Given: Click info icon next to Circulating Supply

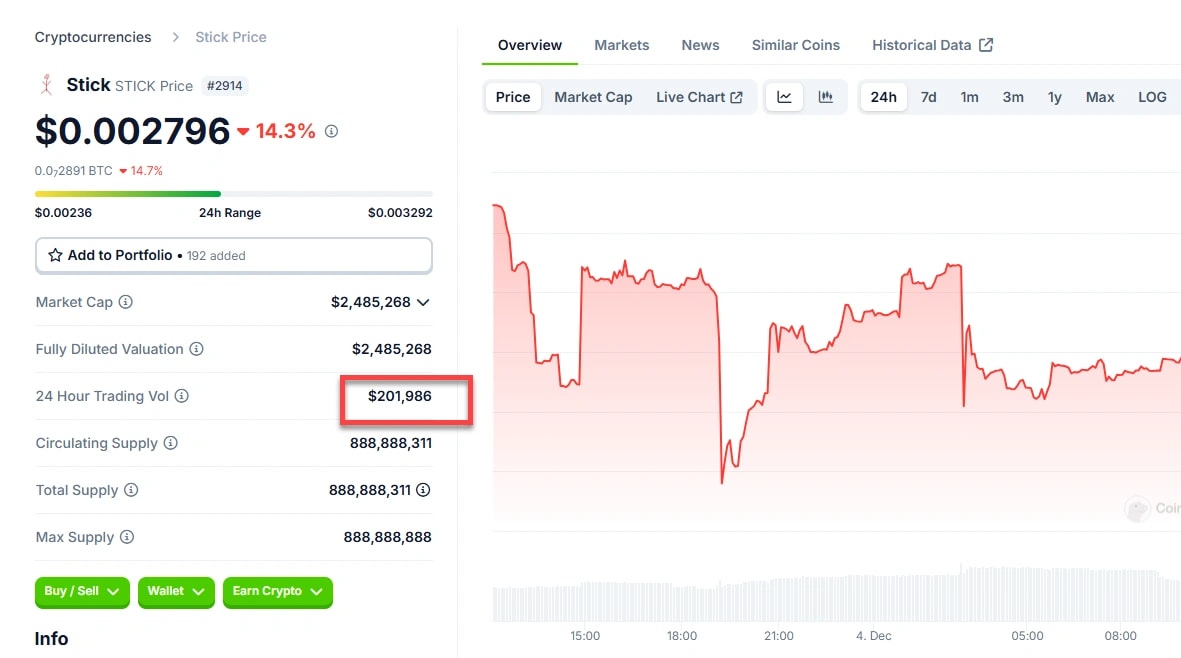Looking at the screenshot, I should tap(171, 443).
